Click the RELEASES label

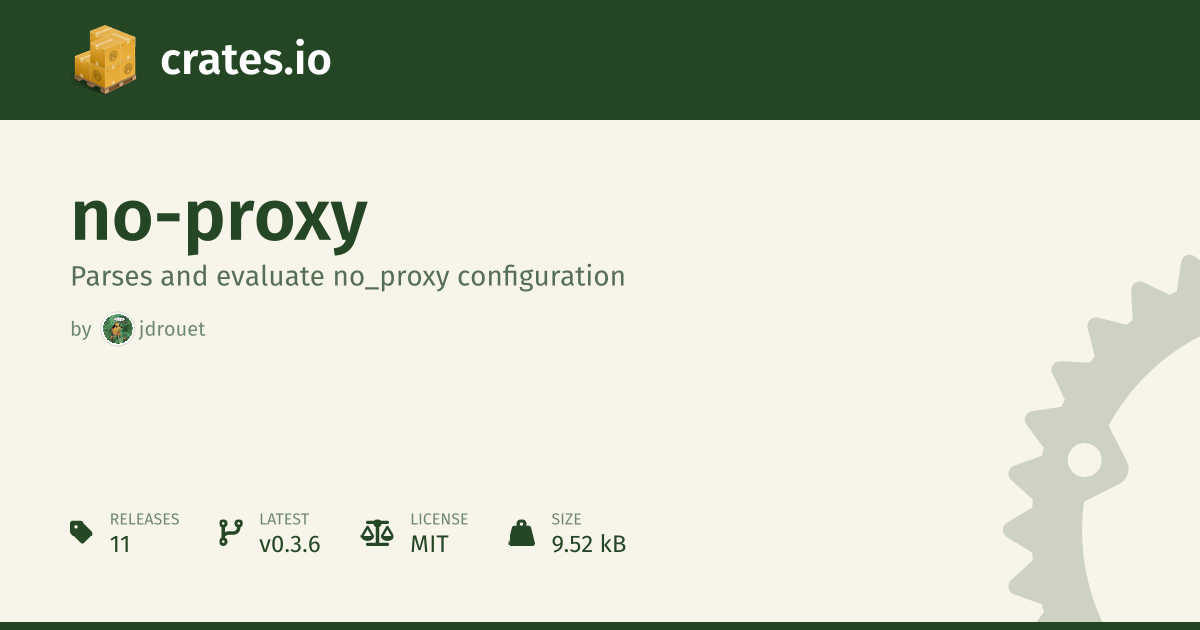click(x=144, y=520)
